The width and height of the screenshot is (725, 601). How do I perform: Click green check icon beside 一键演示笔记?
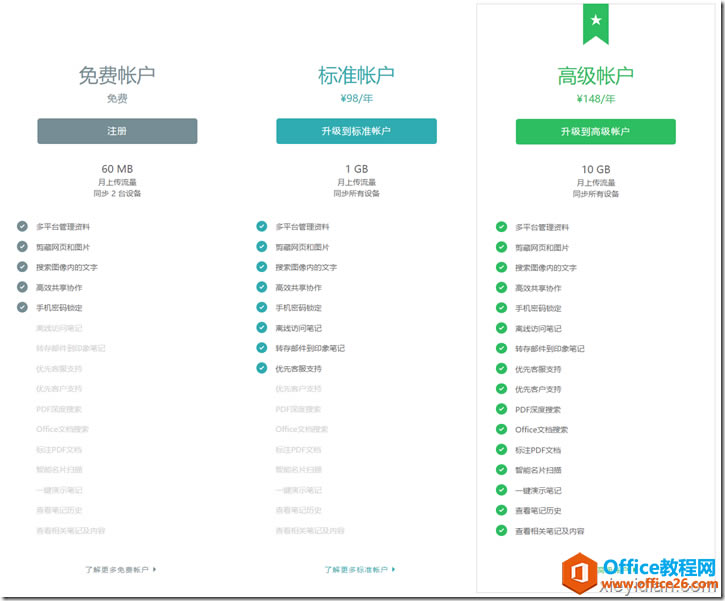(501, 490)
